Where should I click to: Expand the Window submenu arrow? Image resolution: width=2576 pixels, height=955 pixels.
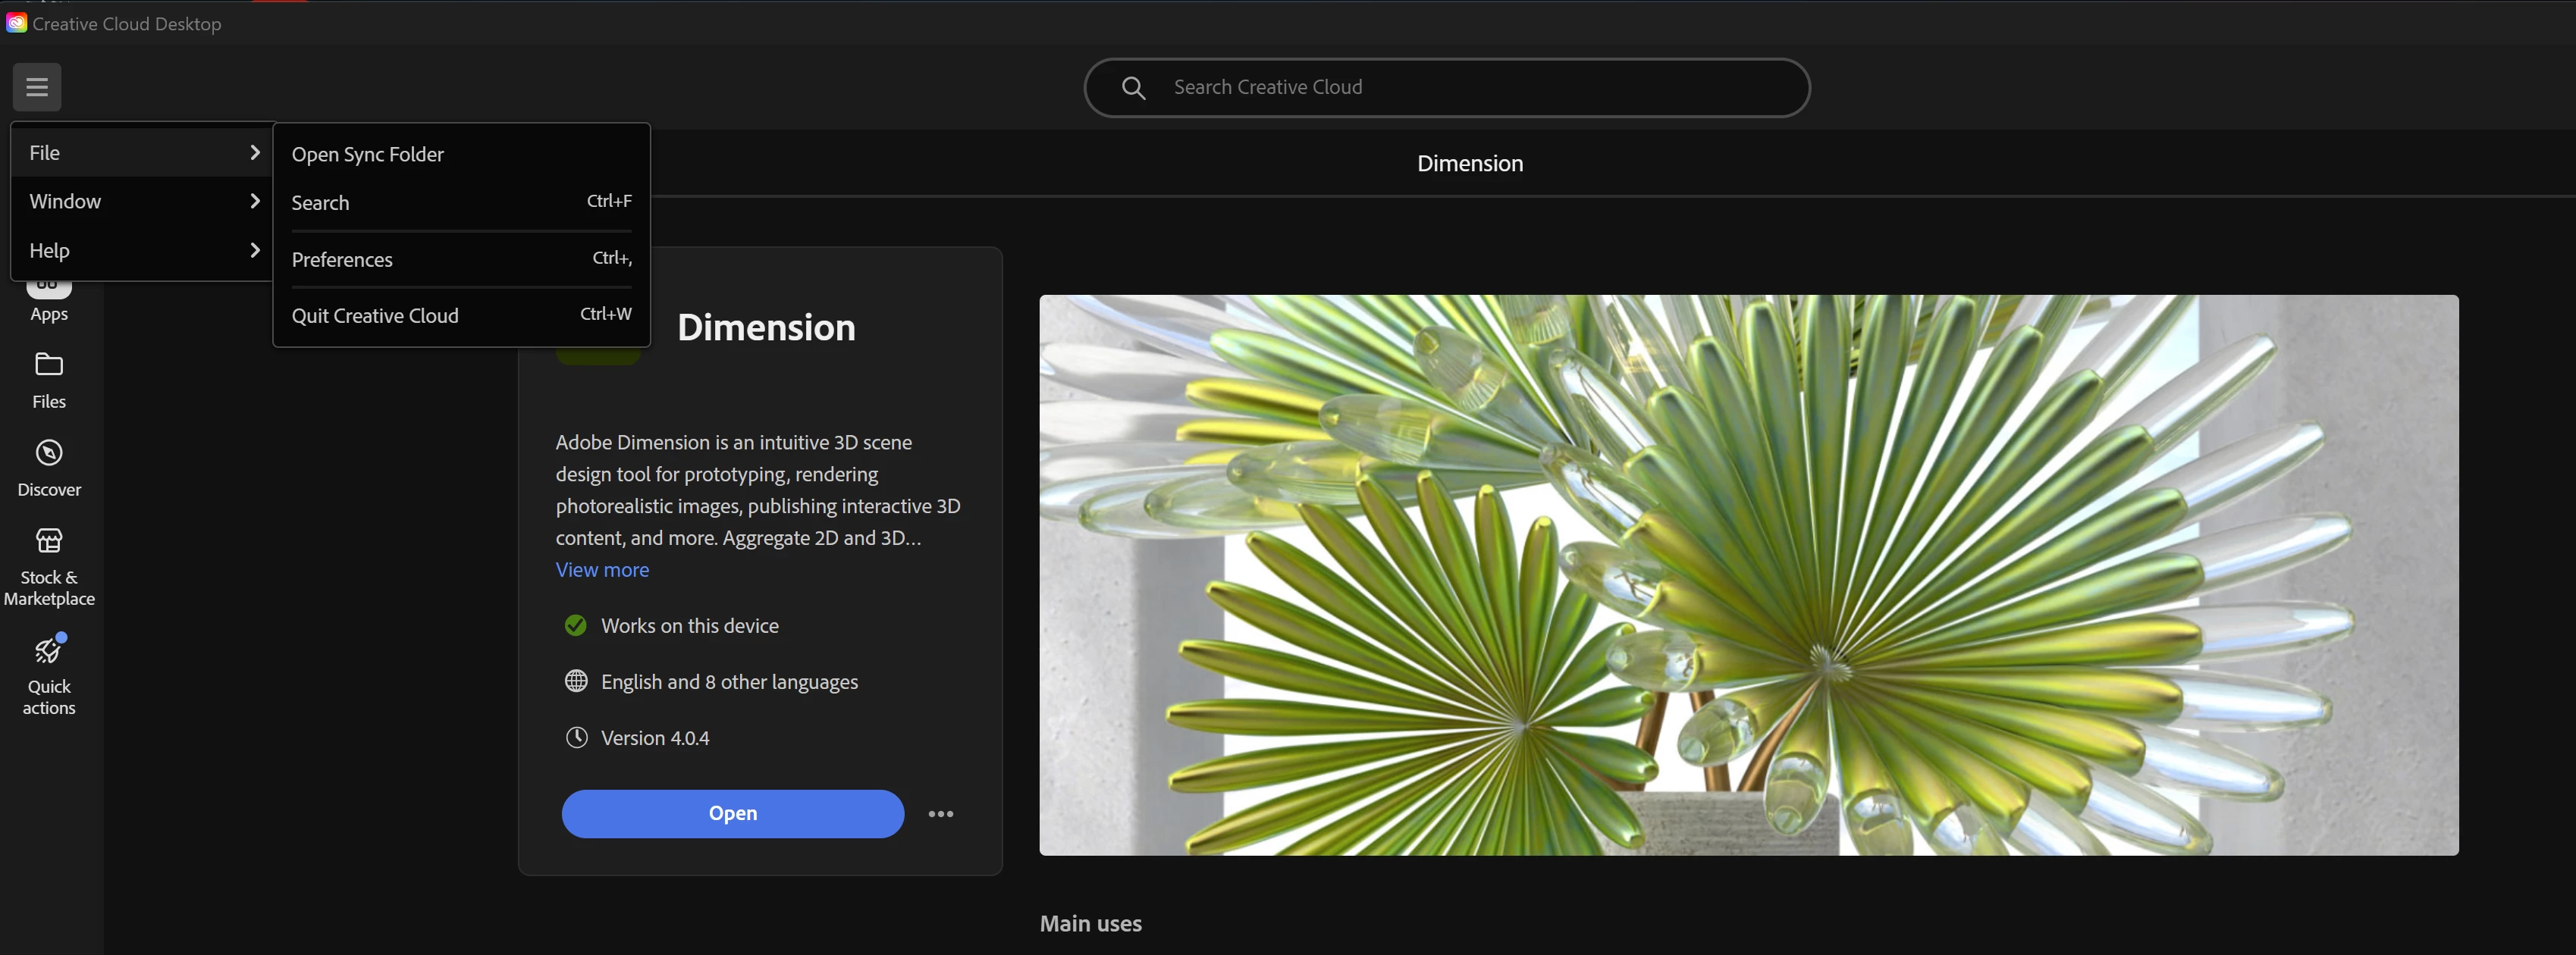pyautogui.click(x=254, y=201)
